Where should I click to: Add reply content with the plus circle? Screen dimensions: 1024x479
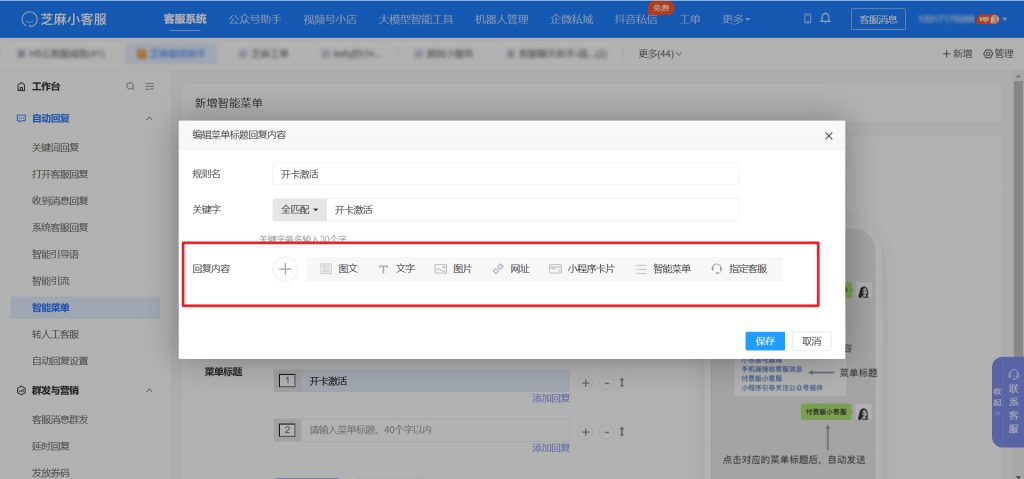pos(285,269)
